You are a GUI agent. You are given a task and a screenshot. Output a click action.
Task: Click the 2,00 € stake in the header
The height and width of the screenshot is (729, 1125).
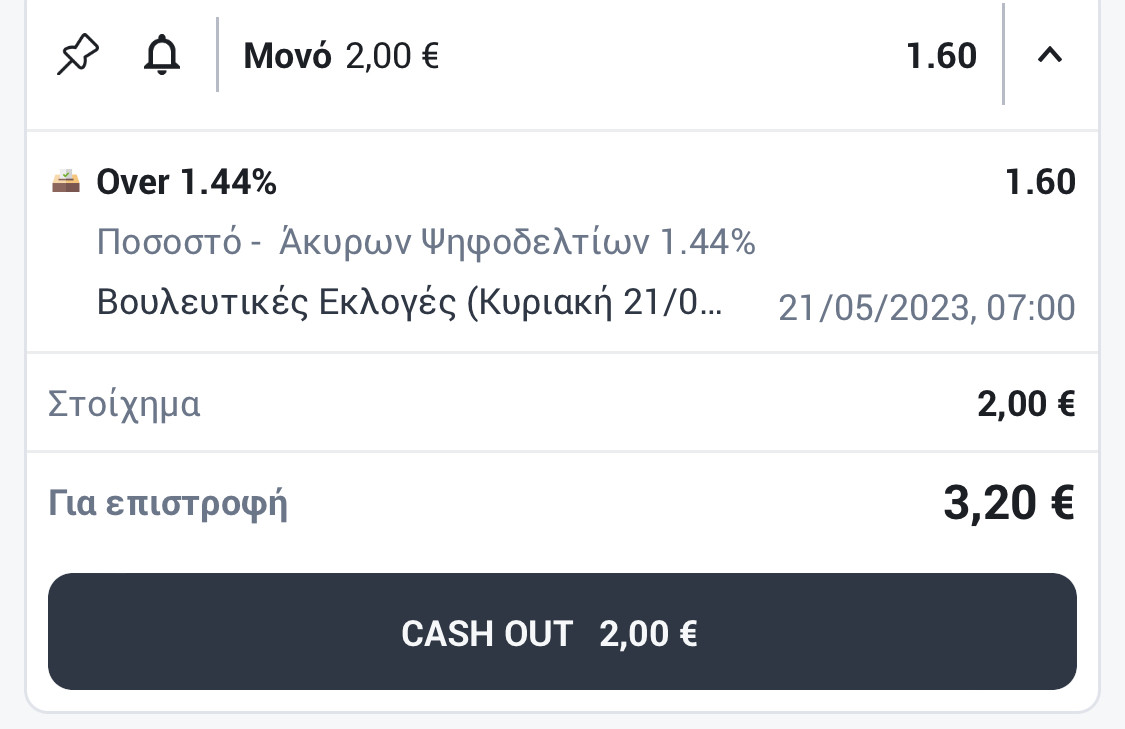click(x=392, y=56)
